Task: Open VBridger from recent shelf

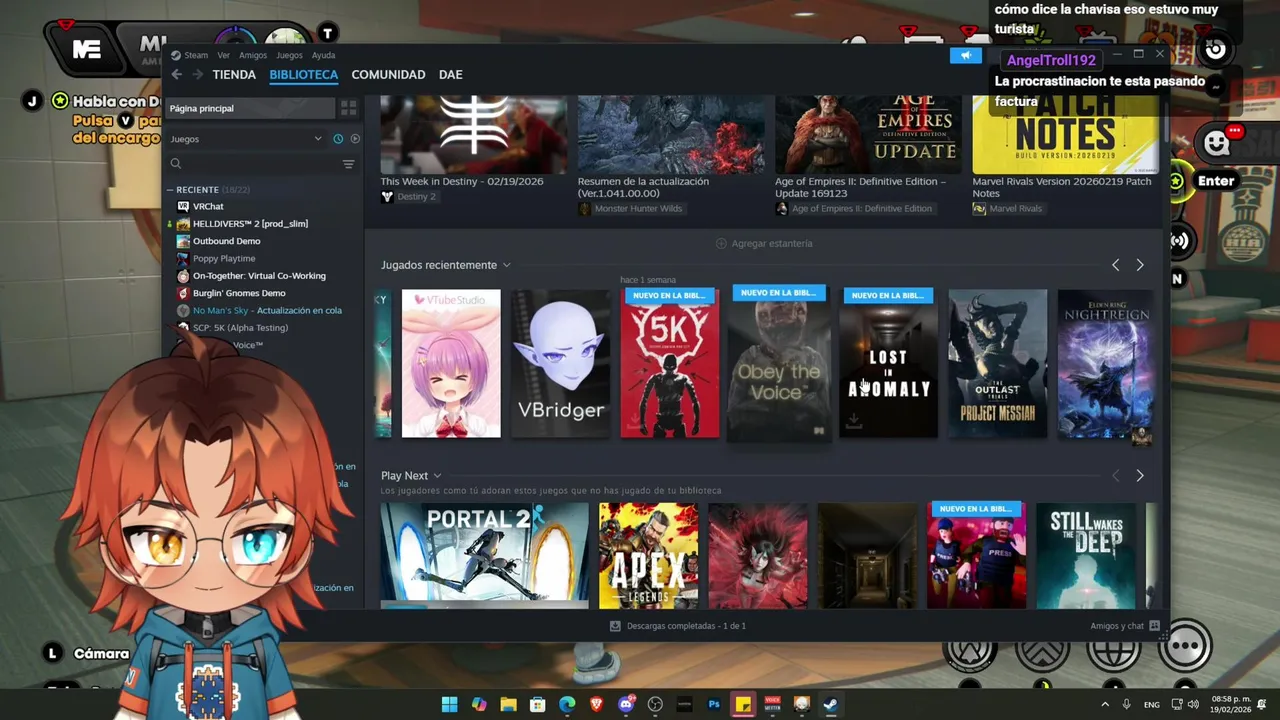Action: (560, 364)
